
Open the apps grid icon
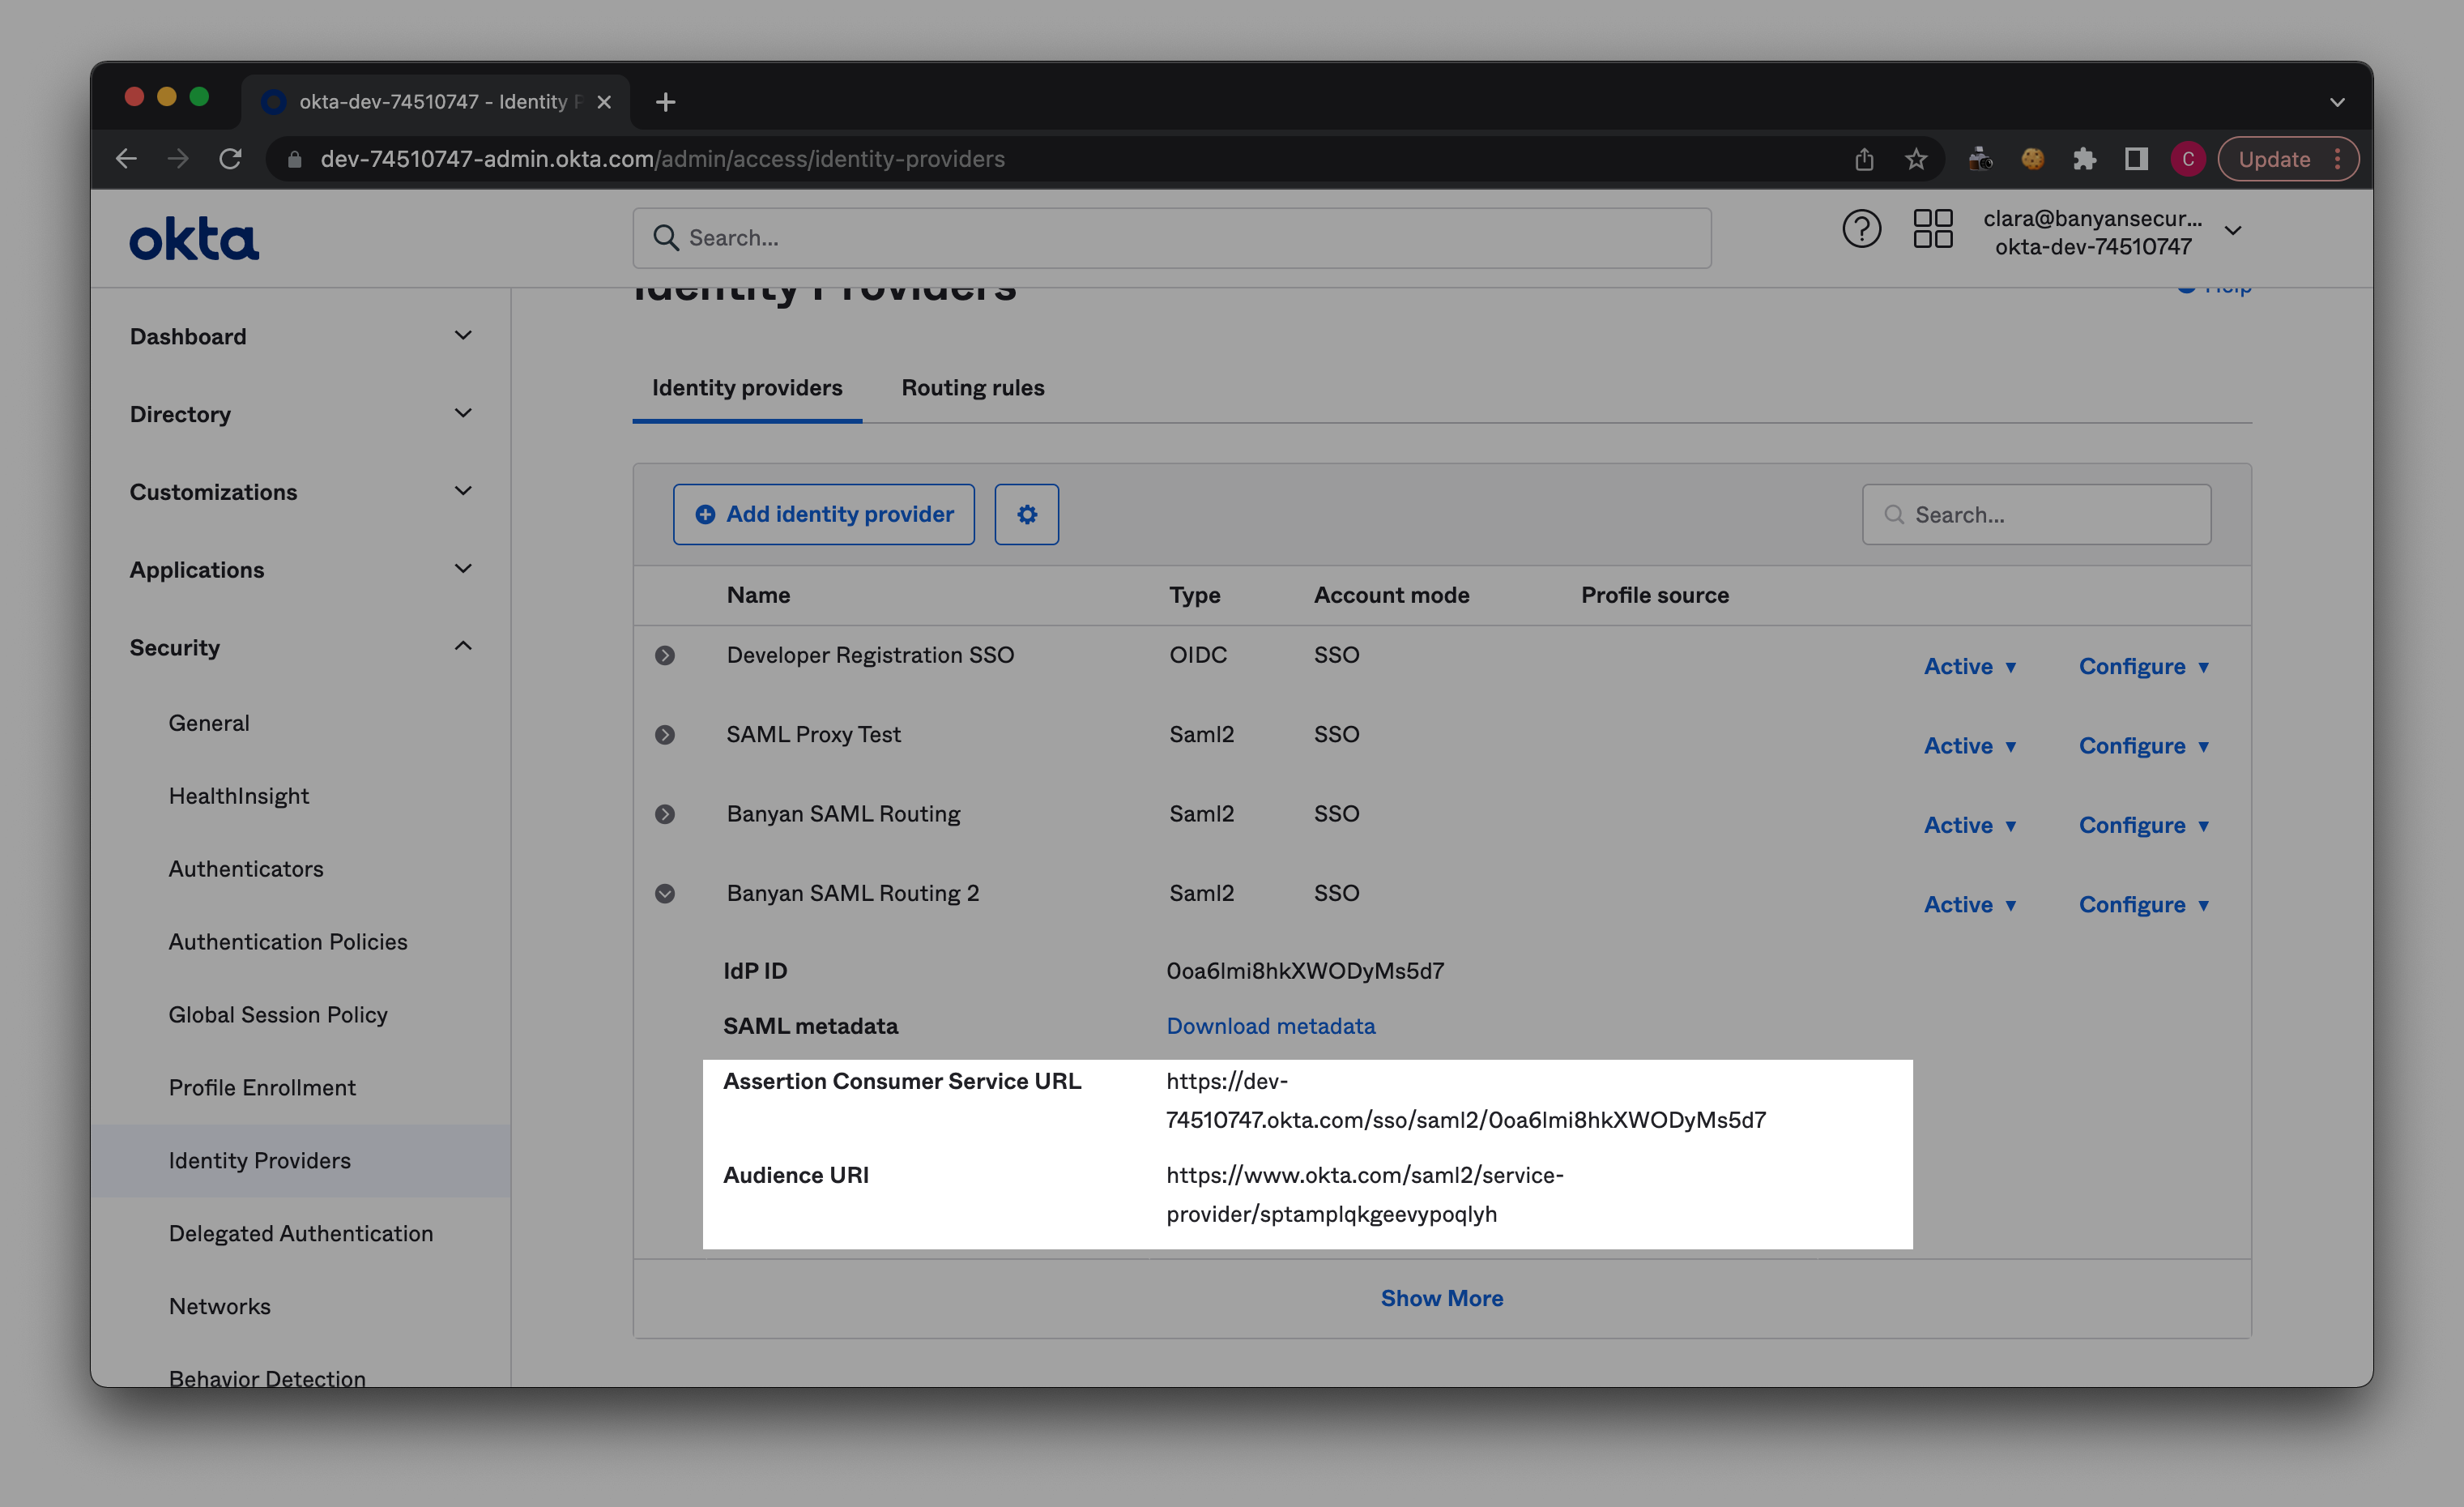pyautogui.click(x=1932, y=229)
